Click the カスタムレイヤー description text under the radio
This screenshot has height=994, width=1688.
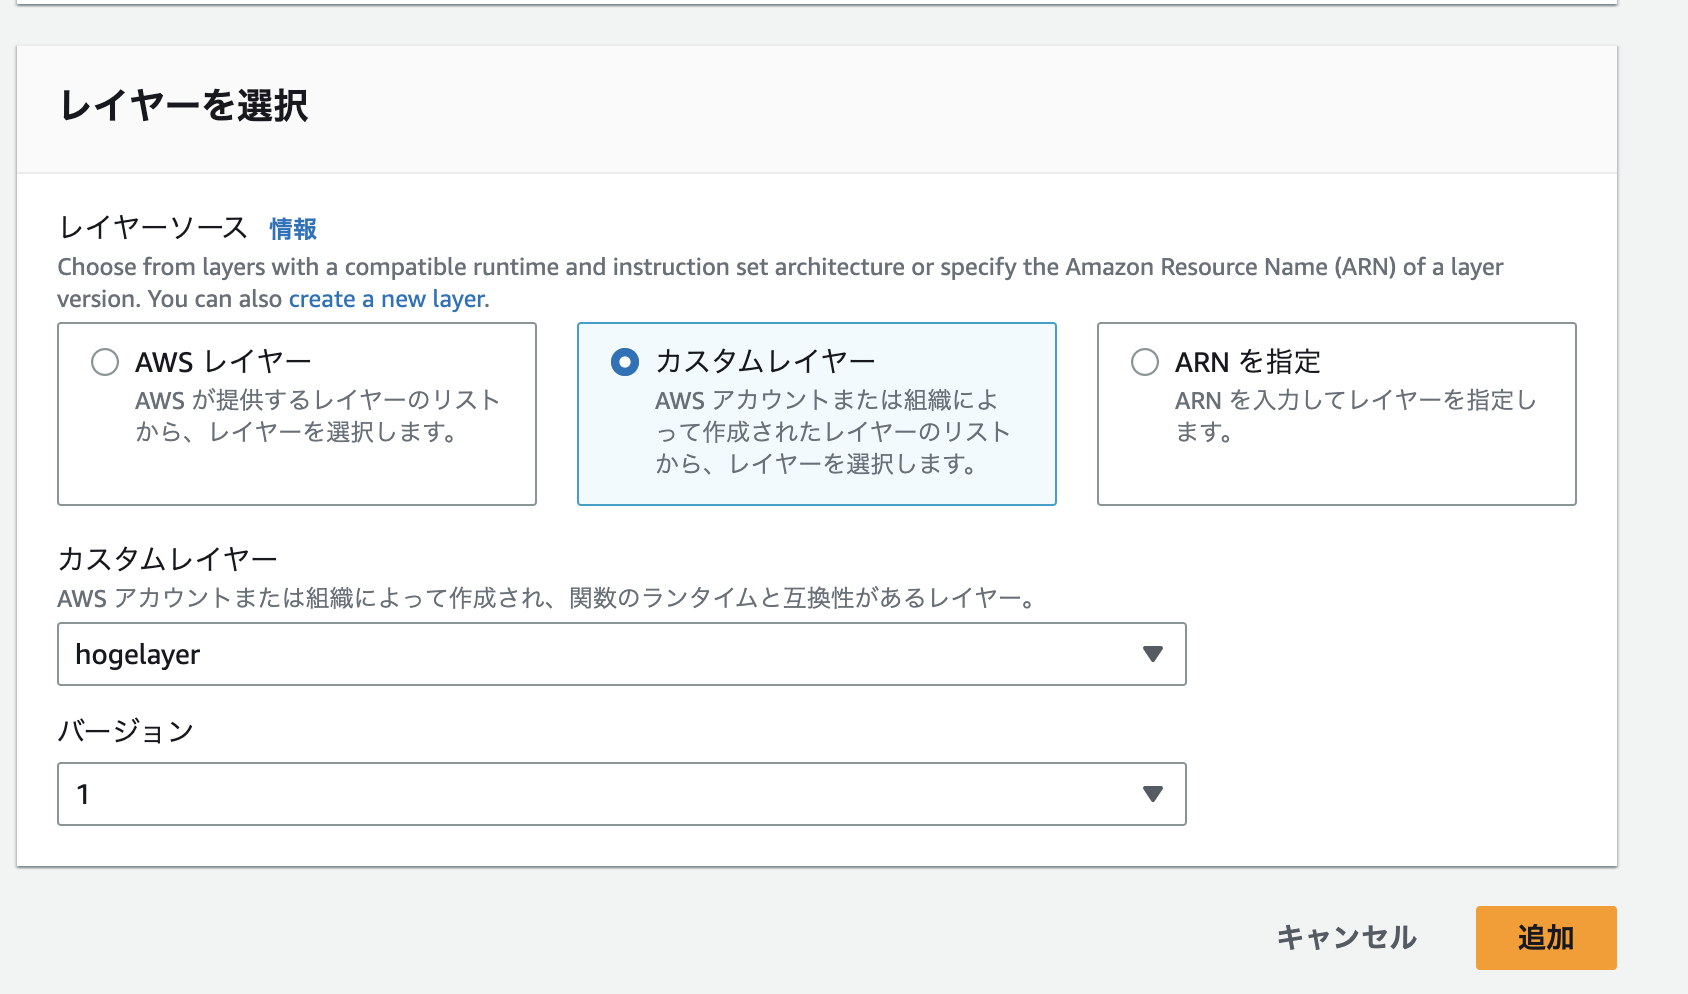[830, 432]
